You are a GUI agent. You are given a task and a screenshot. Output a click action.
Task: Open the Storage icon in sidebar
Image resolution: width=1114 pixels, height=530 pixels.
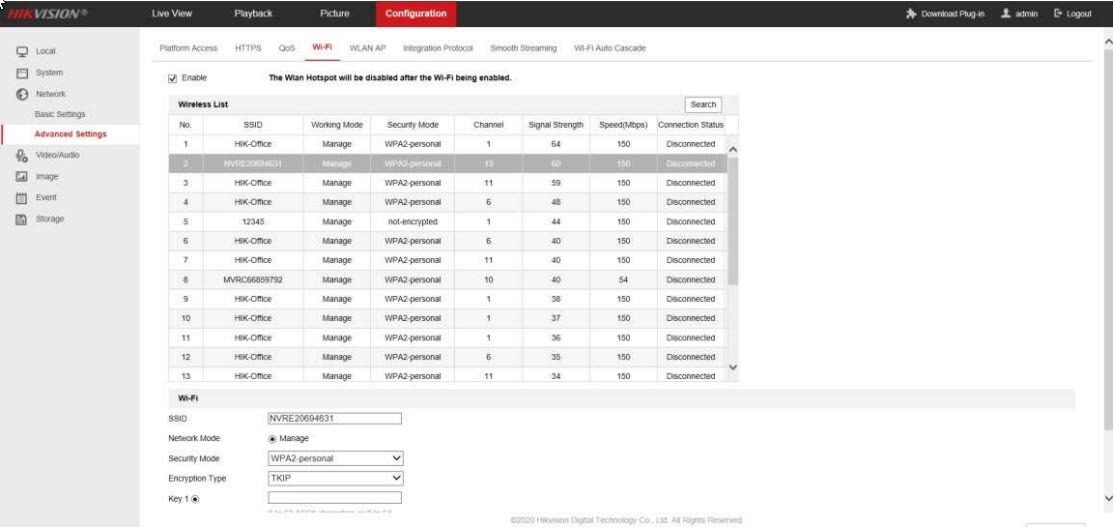tap(21, 219)
